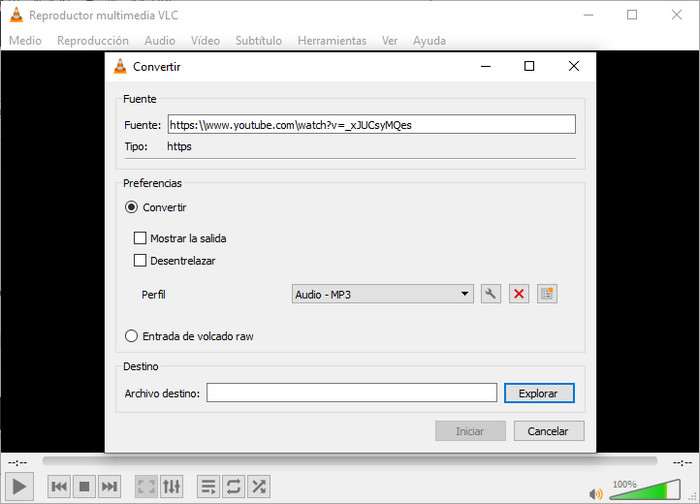The height and width of the screenshot is (504, 700).
Task: Open the Perfil Audio - MP3 dropdown
Action: [383, 294]
